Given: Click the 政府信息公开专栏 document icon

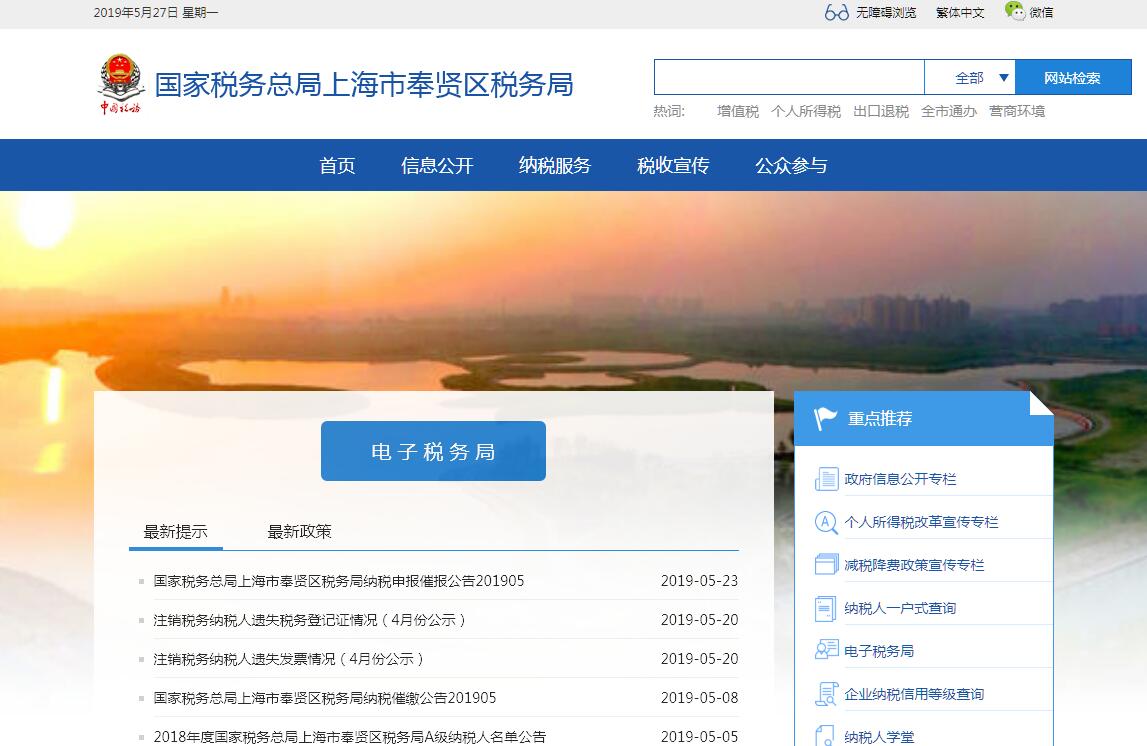Looking at the screenshot, I should pyautogui.click(x=826, y=479).
